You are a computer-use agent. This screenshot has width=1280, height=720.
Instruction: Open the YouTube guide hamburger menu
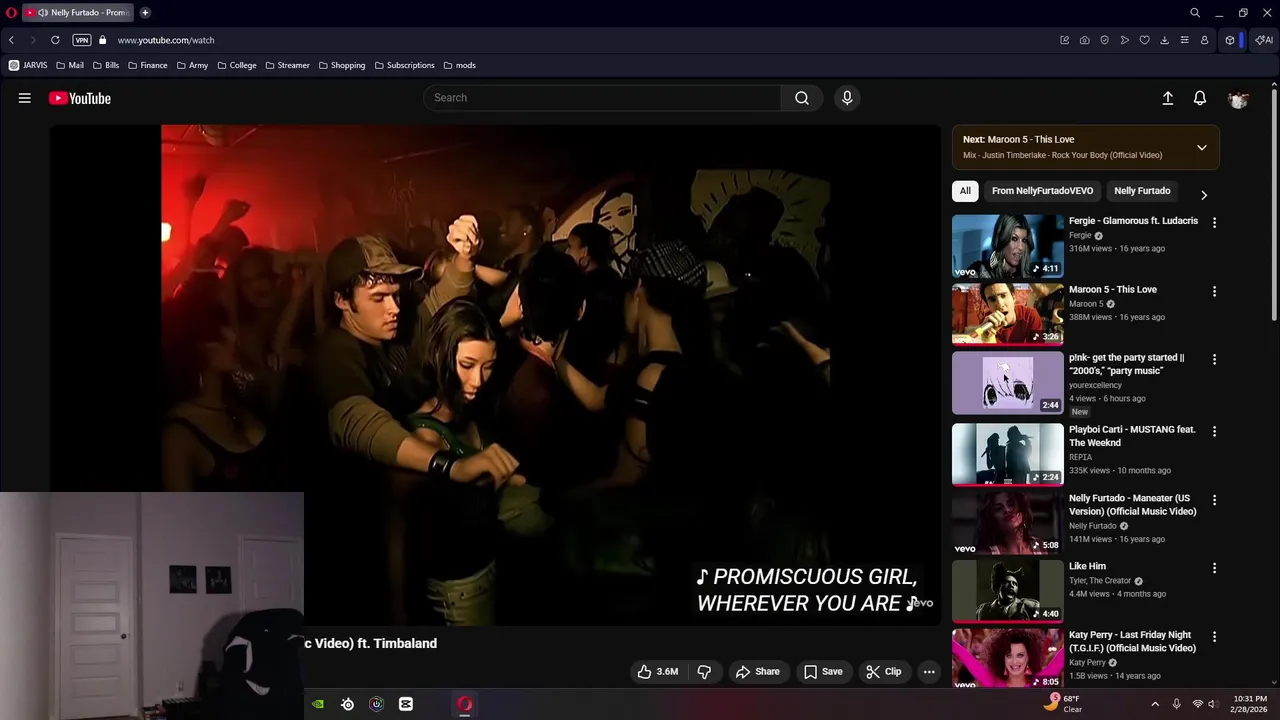coord(24,98)
